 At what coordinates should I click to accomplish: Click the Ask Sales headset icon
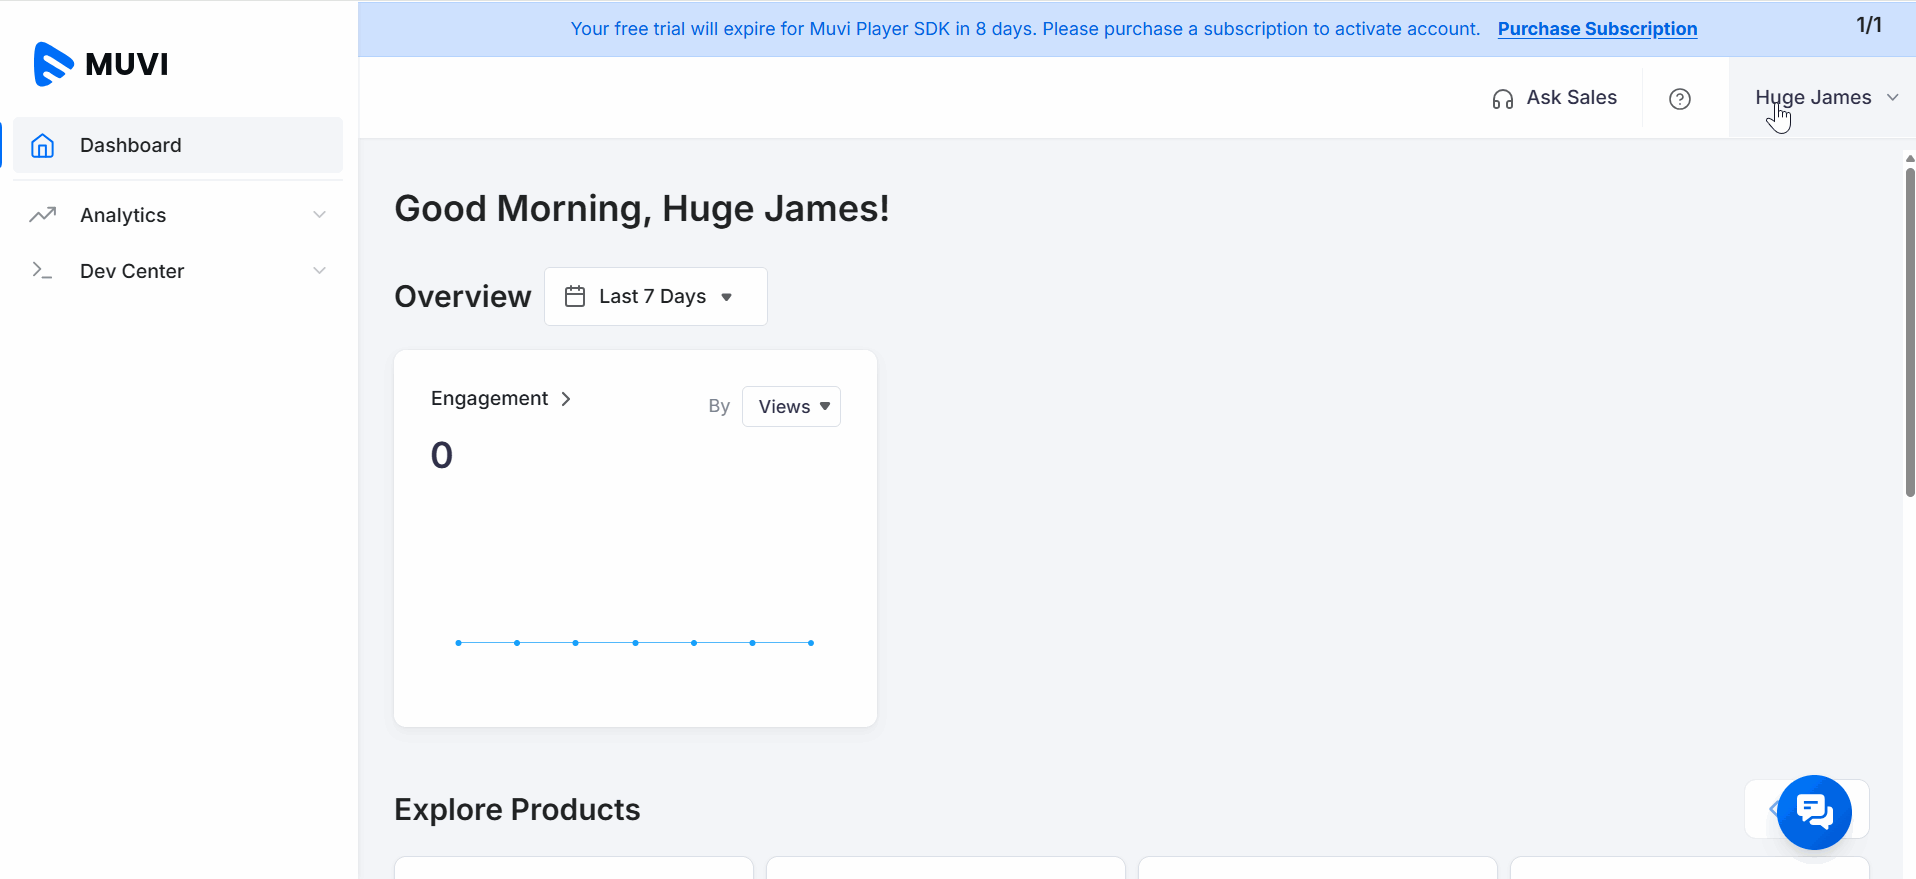pyautogui.click(x=1502, y=99)
